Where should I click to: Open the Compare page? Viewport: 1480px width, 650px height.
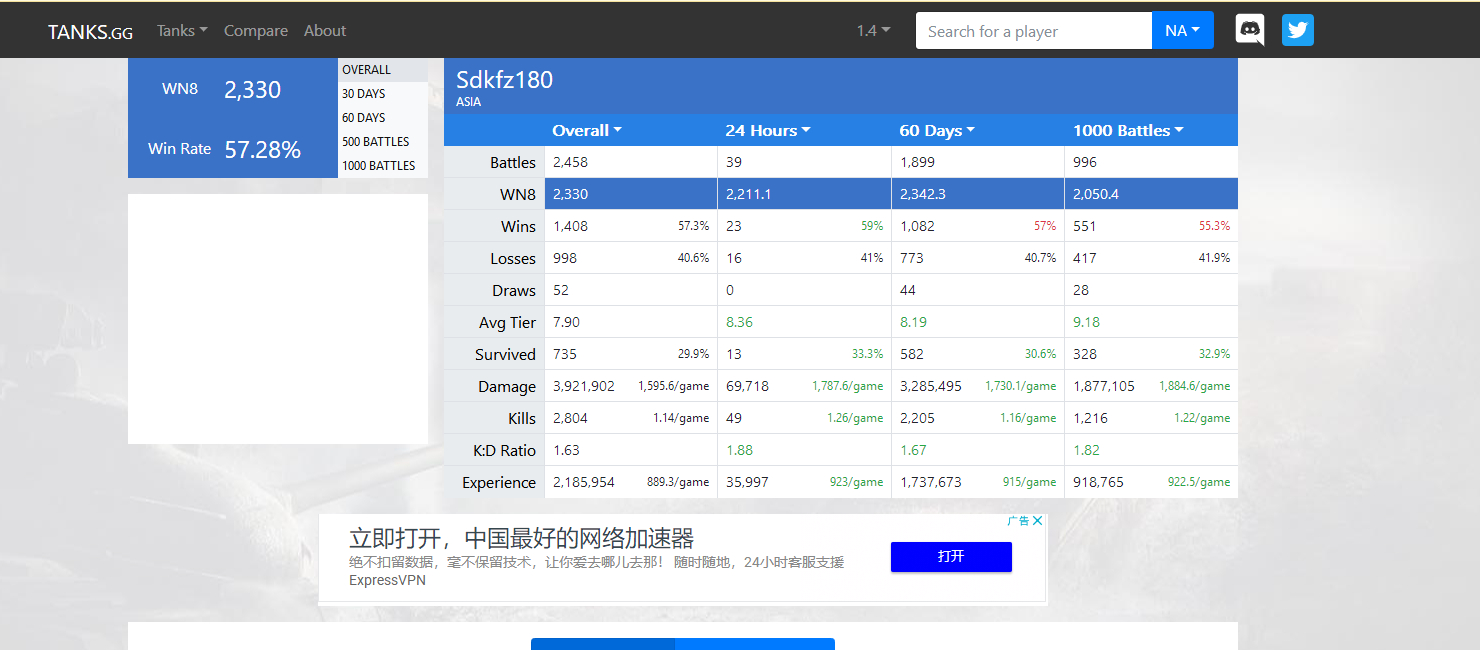tap(256, 31)
